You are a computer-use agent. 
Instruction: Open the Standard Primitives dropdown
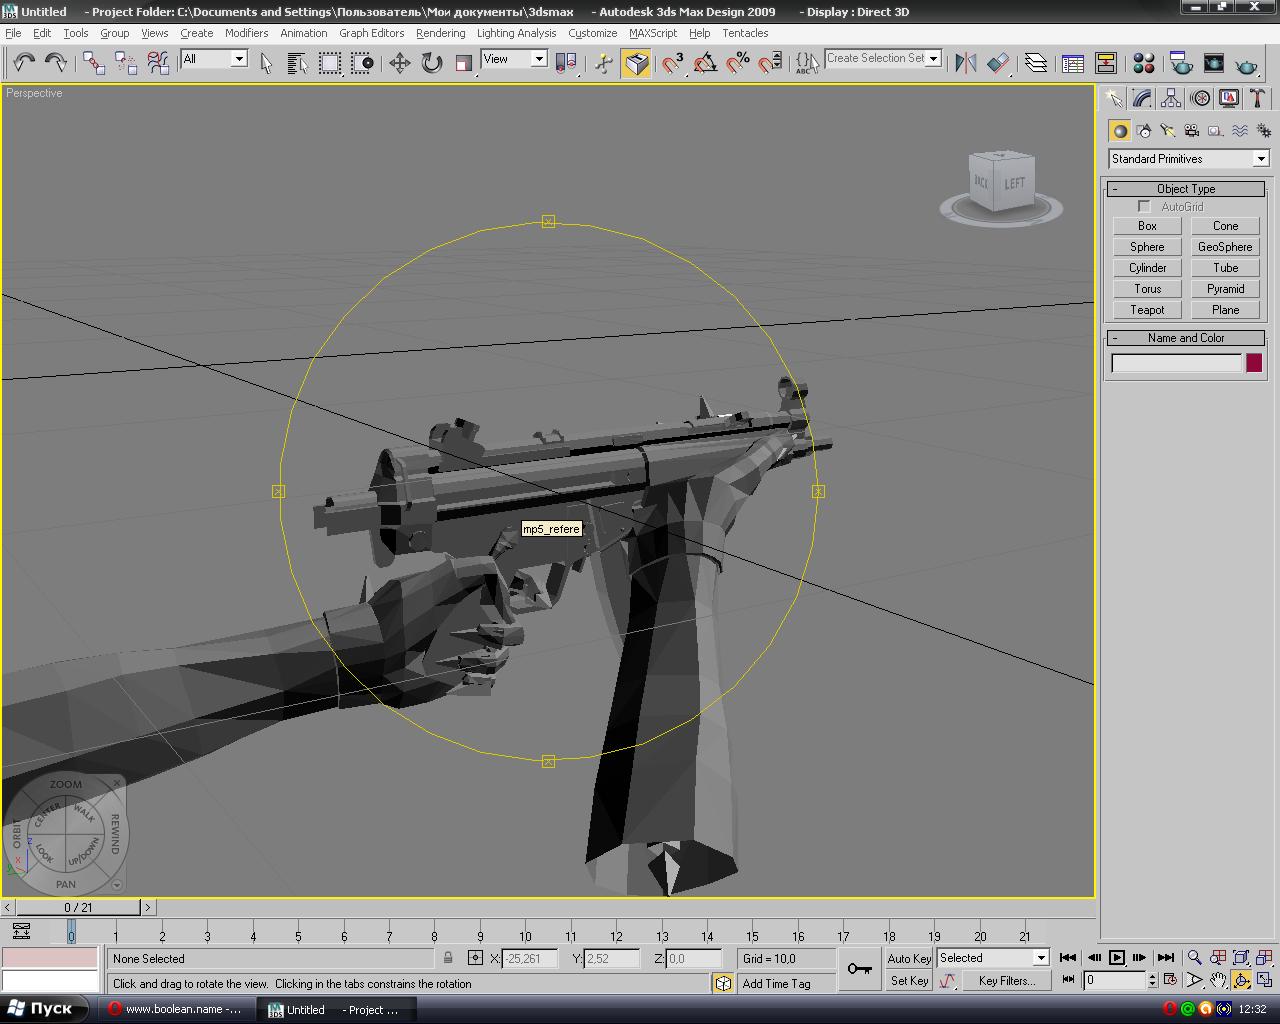pyautogui.click(x=1188, y=159)
